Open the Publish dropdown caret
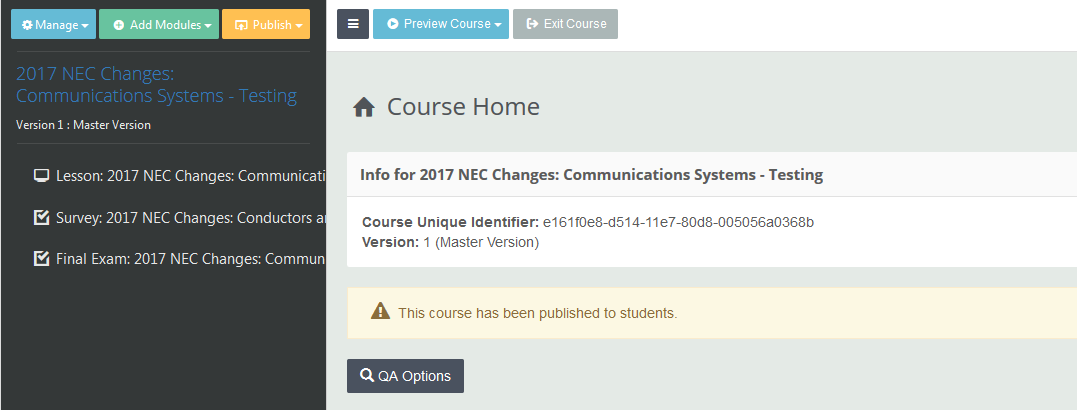This screenshot has width=1077, height=410. pyautogui.click(x=299, y=26)
